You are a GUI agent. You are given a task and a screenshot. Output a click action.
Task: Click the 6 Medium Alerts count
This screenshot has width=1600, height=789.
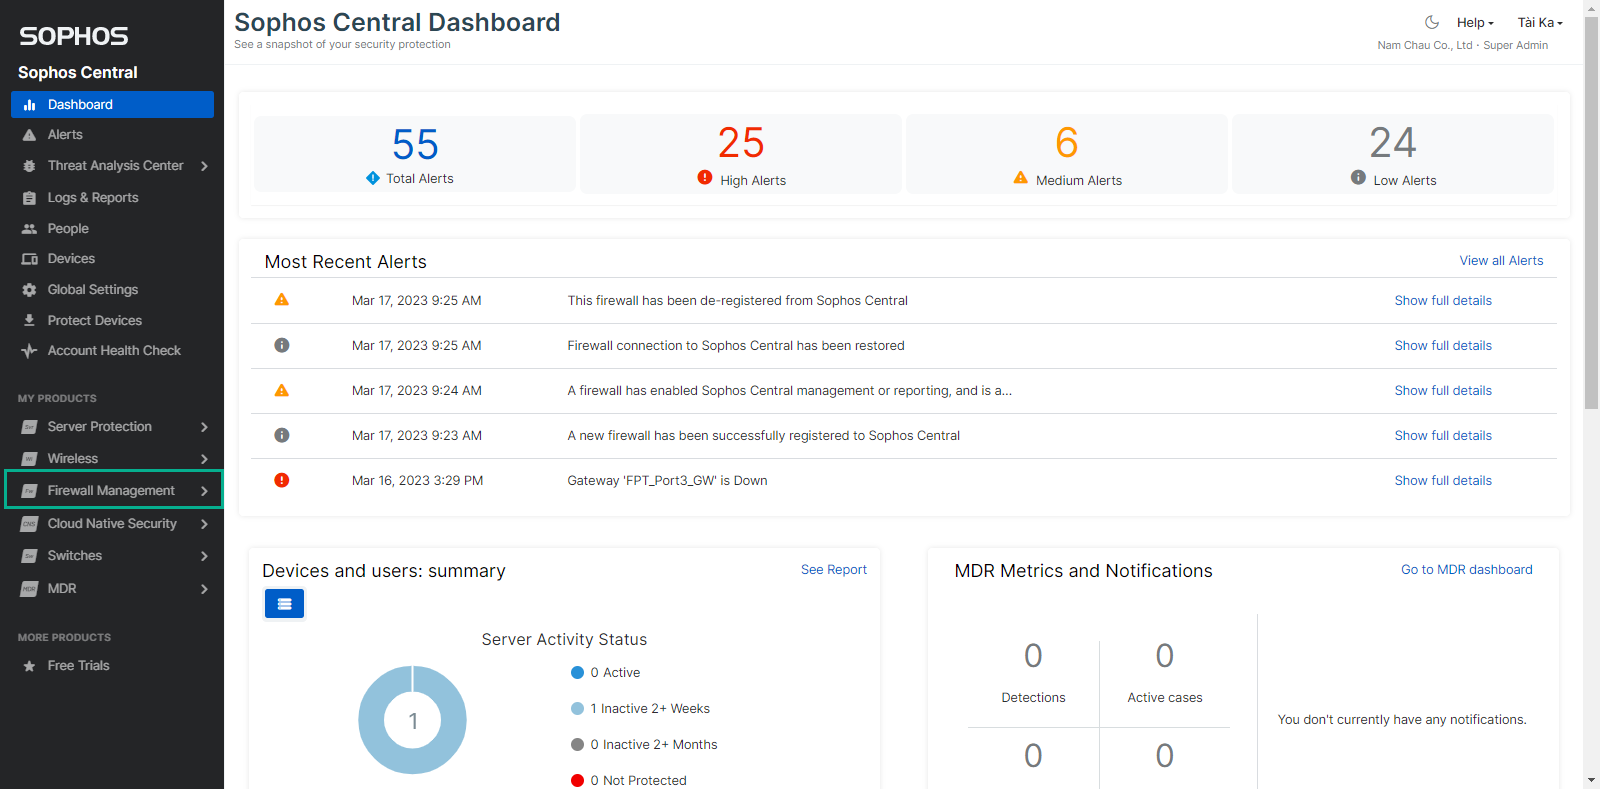(1067, 143)
